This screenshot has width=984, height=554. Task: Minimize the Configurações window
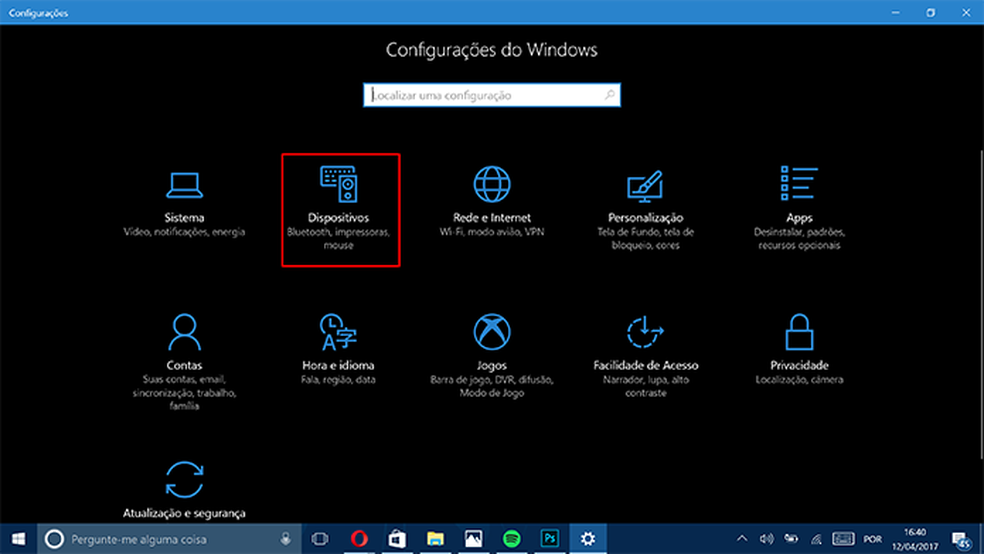coord(896,13)
